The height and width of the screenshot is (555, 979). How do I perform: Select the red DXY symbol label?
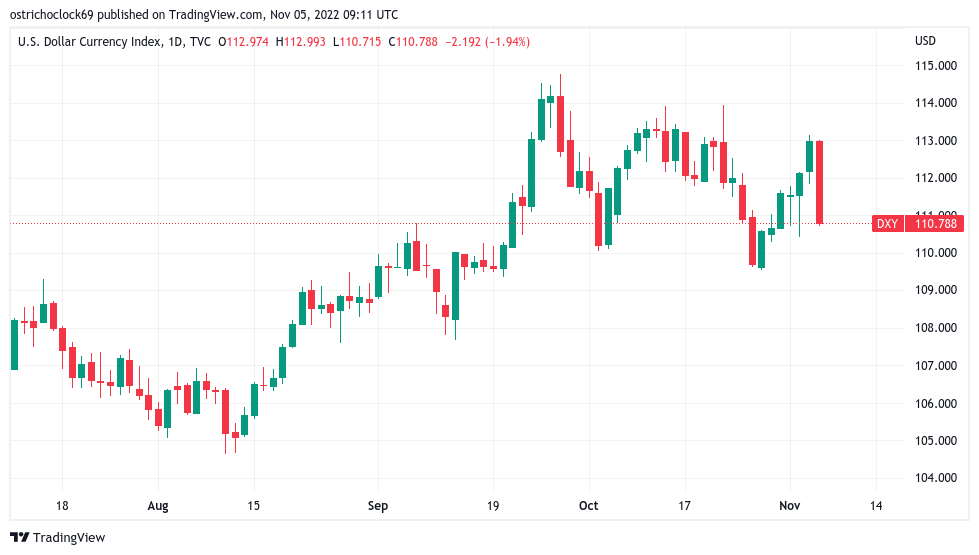point(887,224)
